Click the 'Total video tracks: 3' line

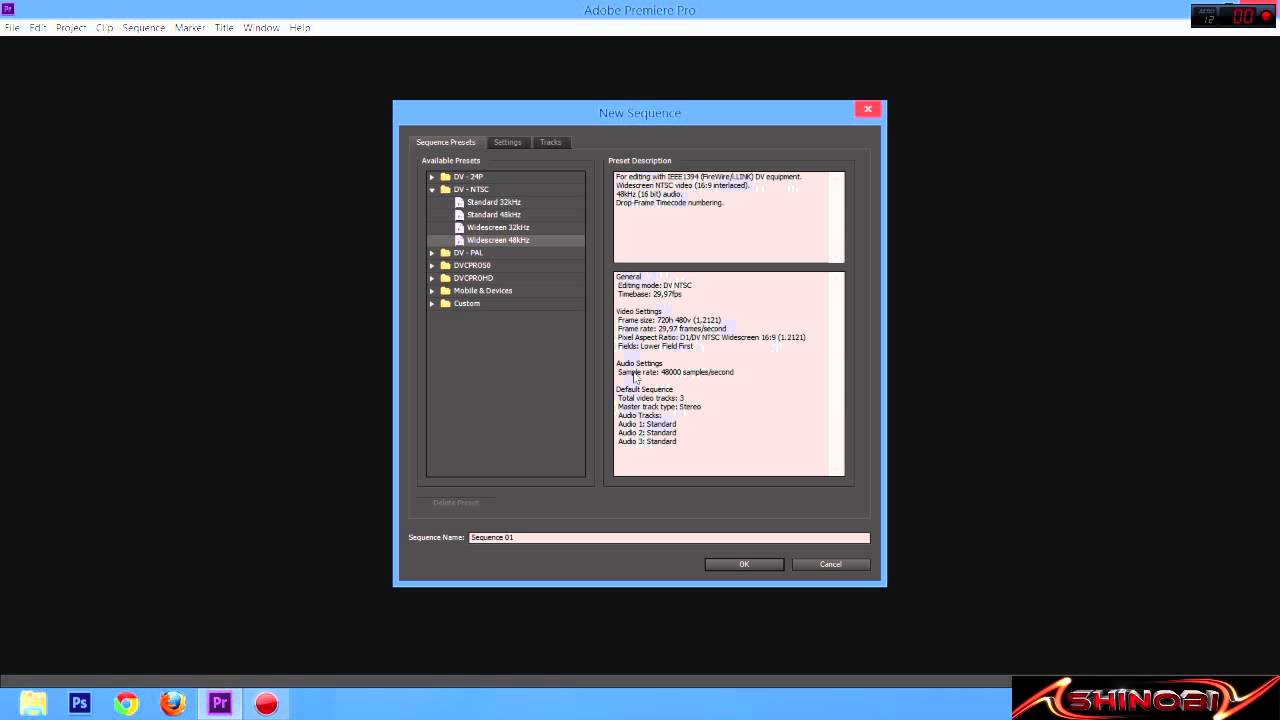click(x=651, y=398)
